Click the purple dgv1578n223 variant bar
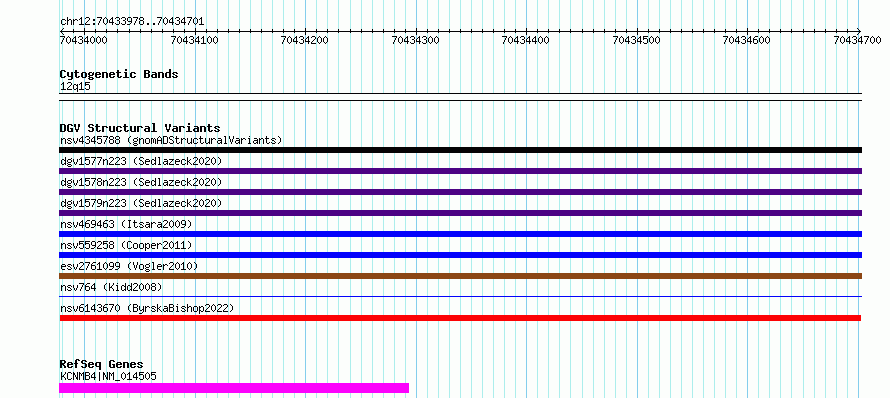This screenshot has width=890, height=398. click(460, 192)
